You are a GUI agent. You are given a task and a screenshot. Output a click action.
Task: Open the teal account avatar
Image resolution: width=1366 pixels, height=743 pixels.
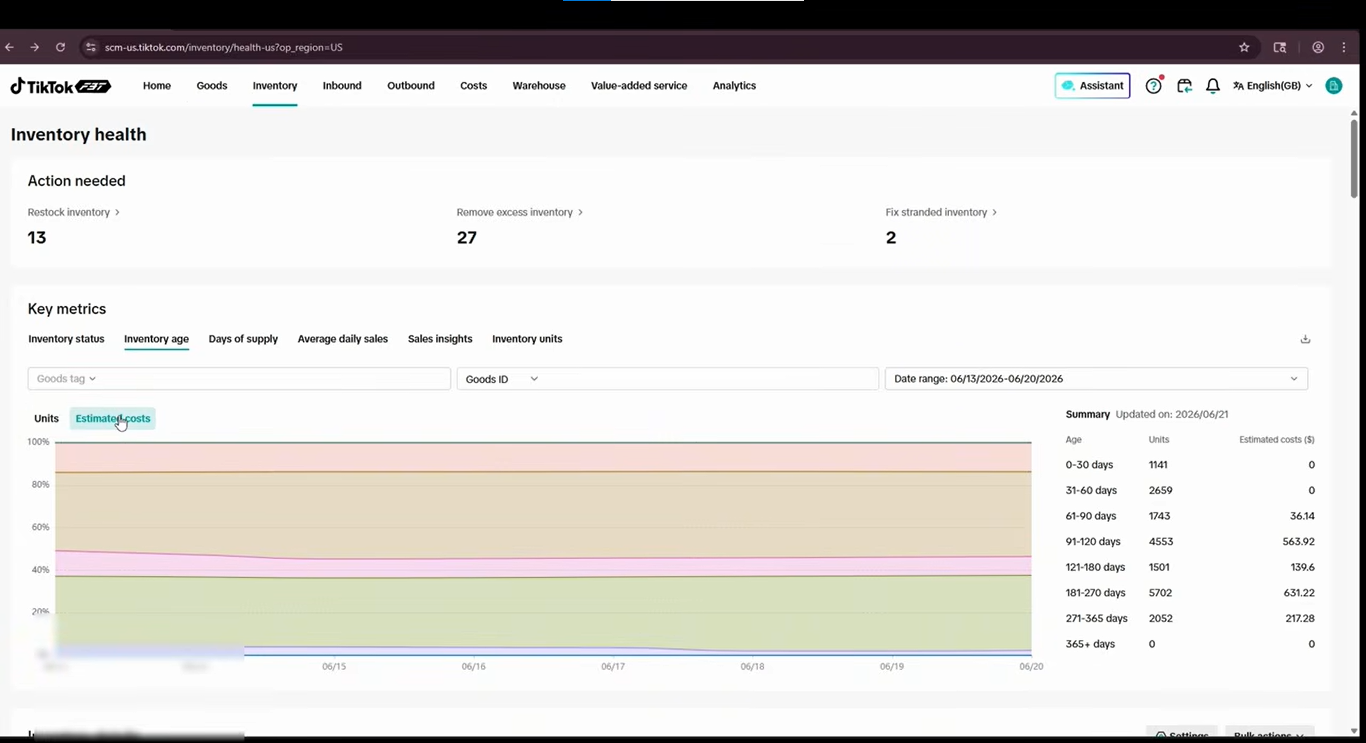click(x=1333, y=86)
